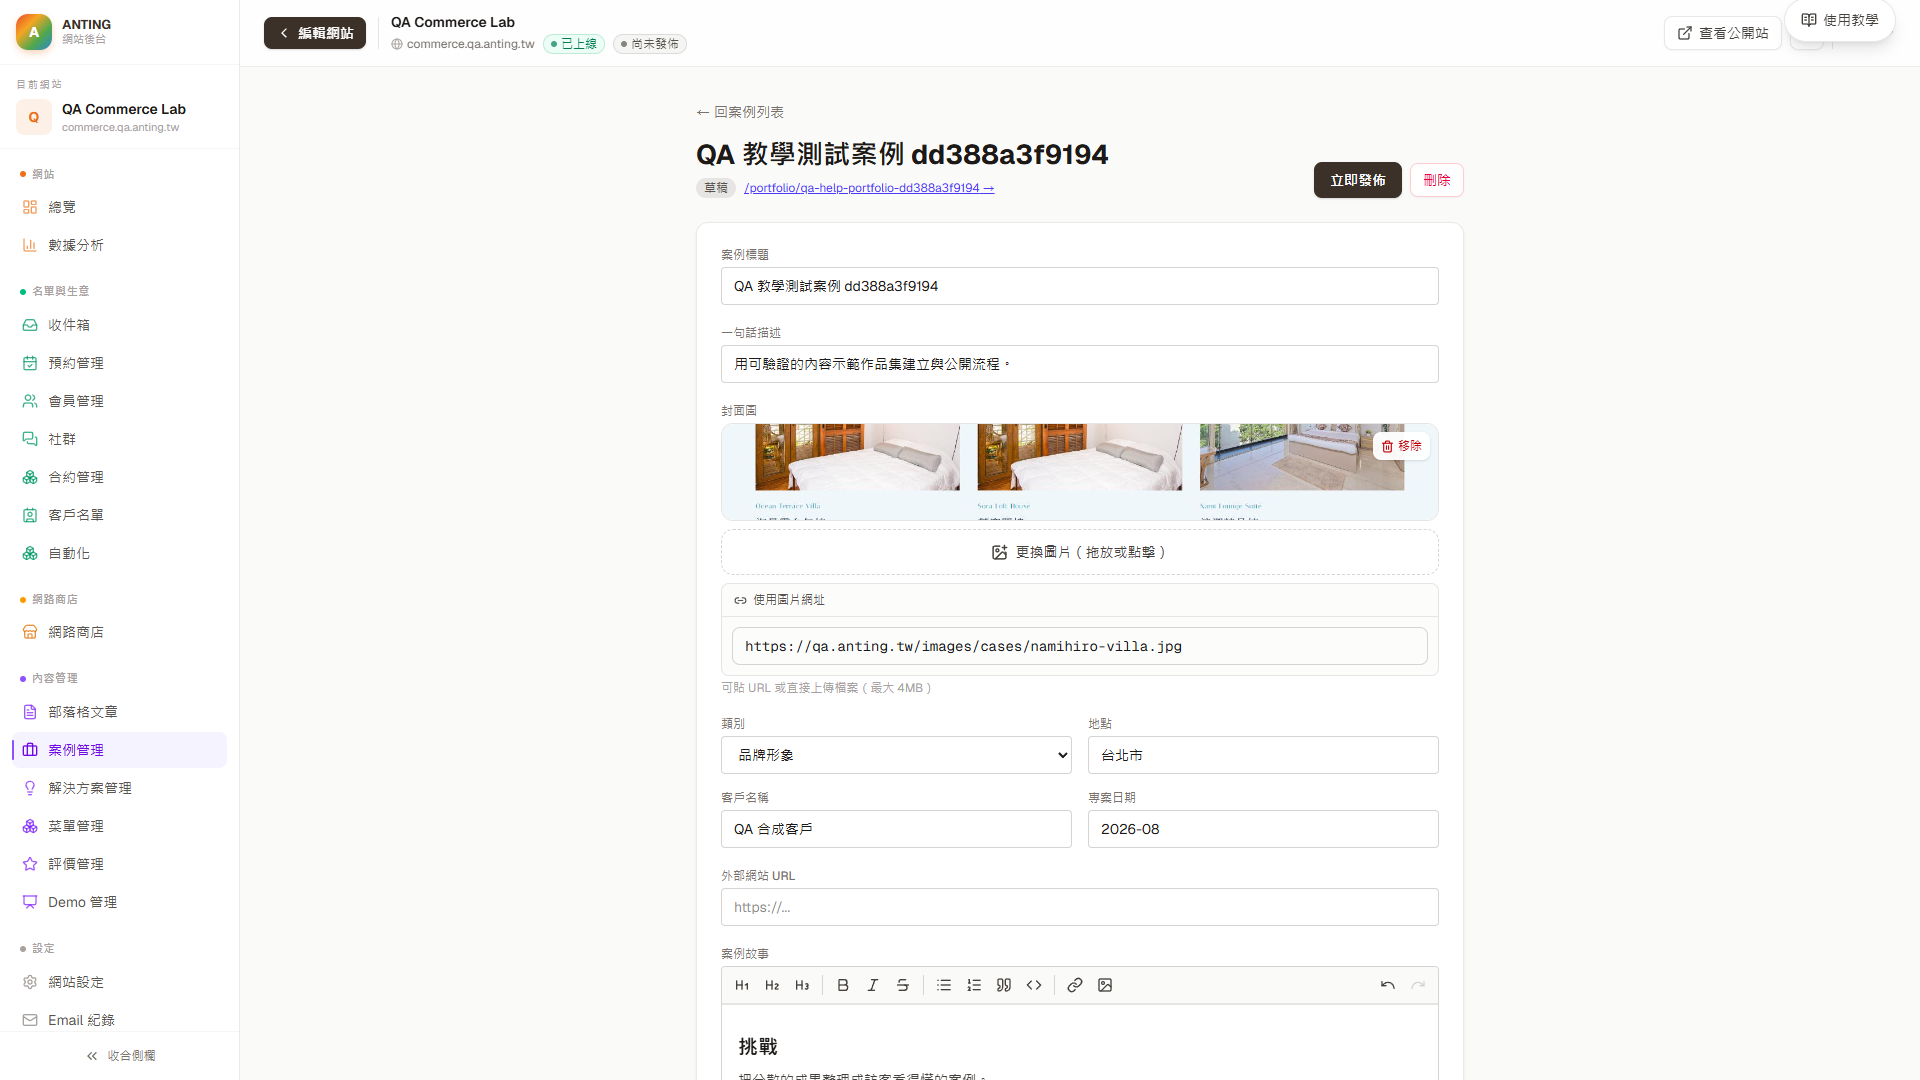The image size is (1920, 1080).
Task: Focus the 地點 location field
Action: 1263,755
